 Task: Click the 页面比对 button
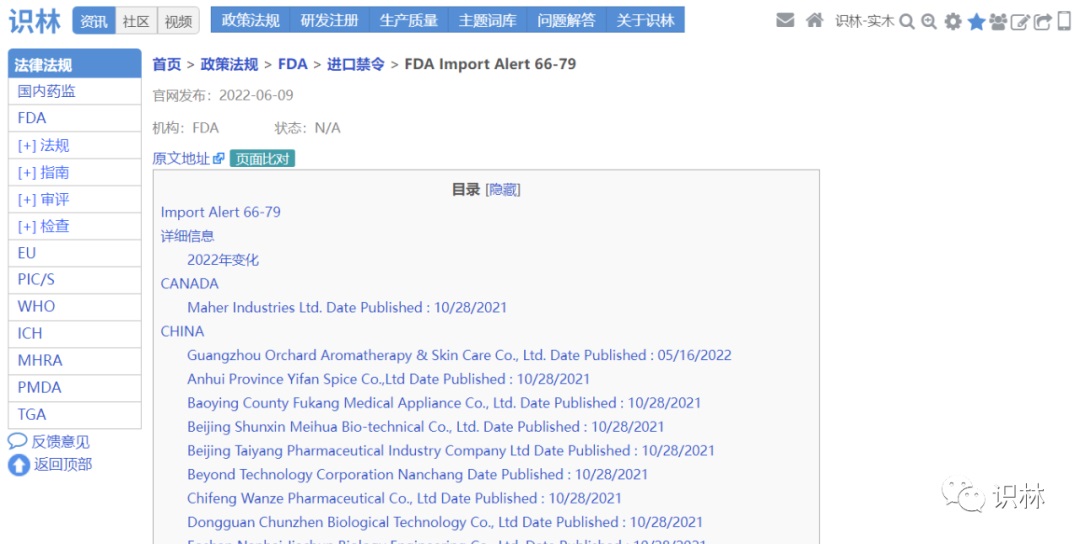click(262, 158)
